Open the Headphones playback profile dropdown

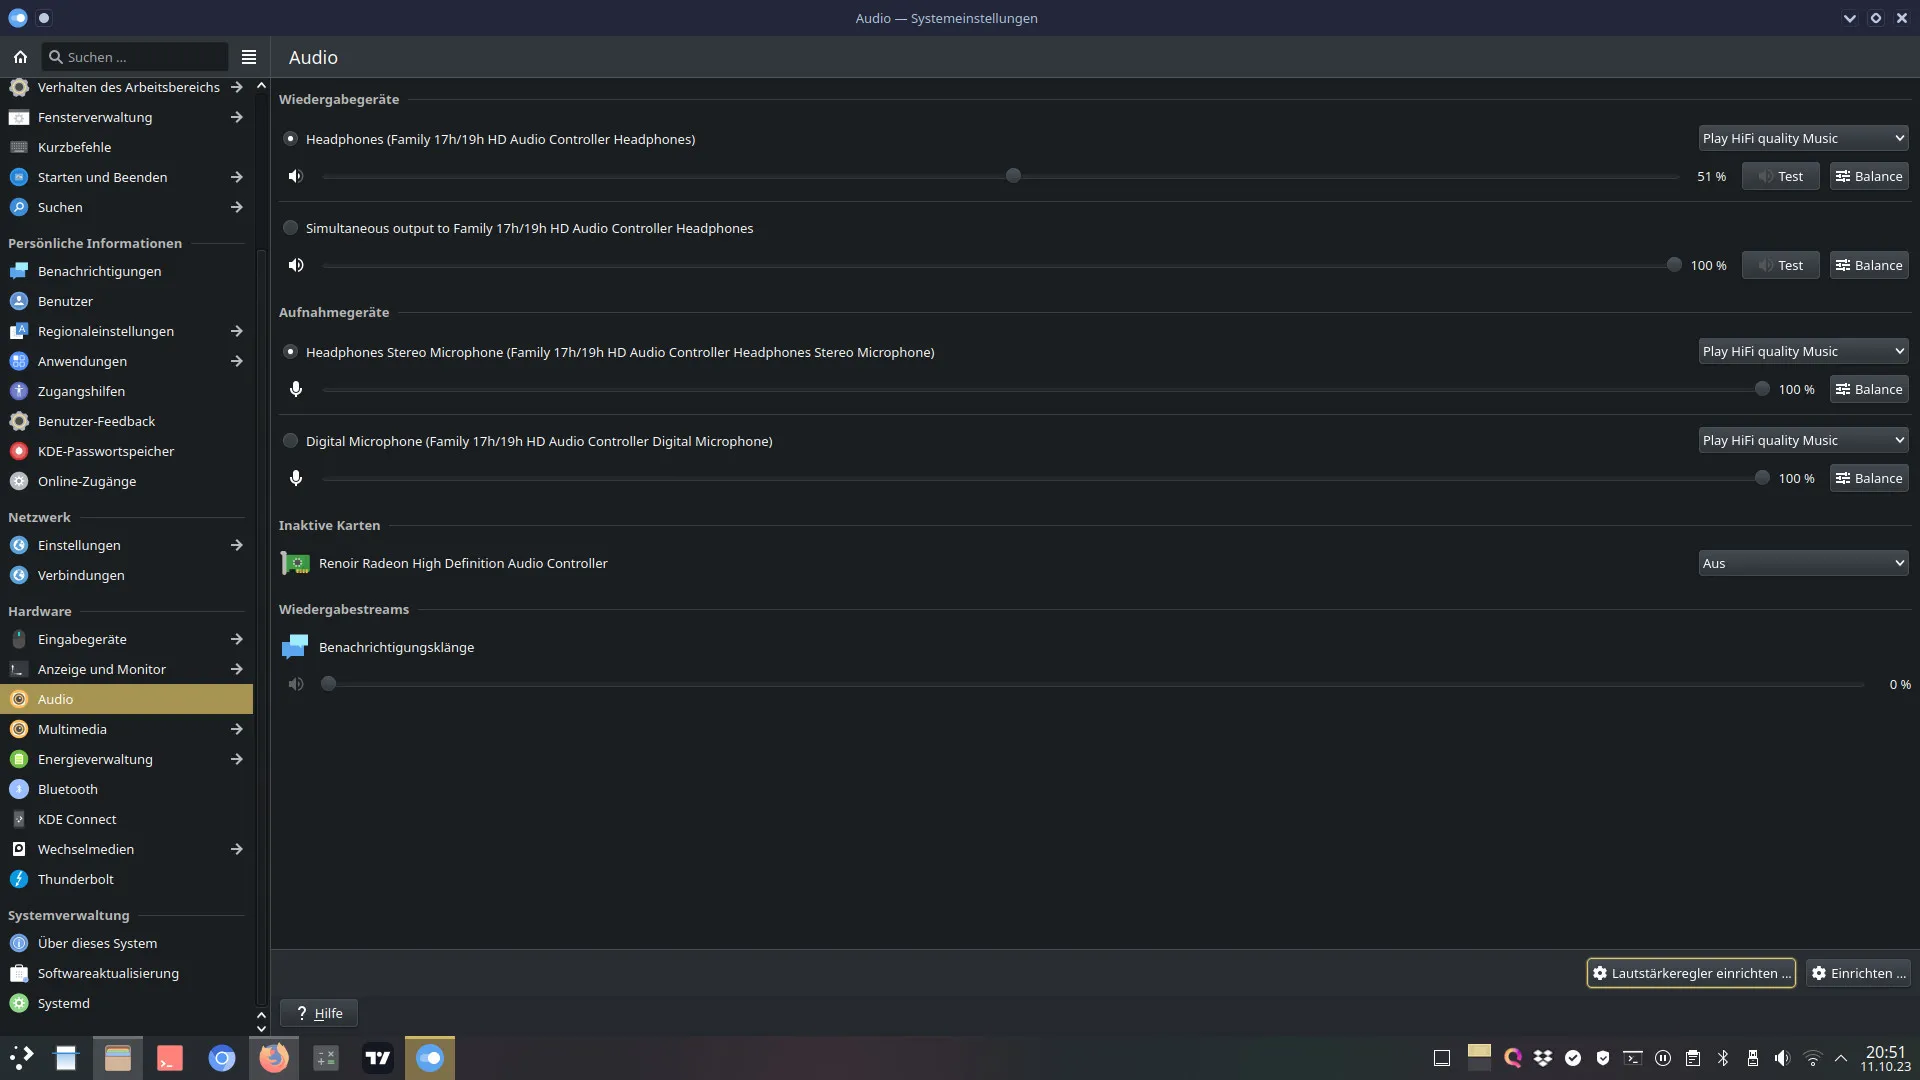tap(1803, 138)
